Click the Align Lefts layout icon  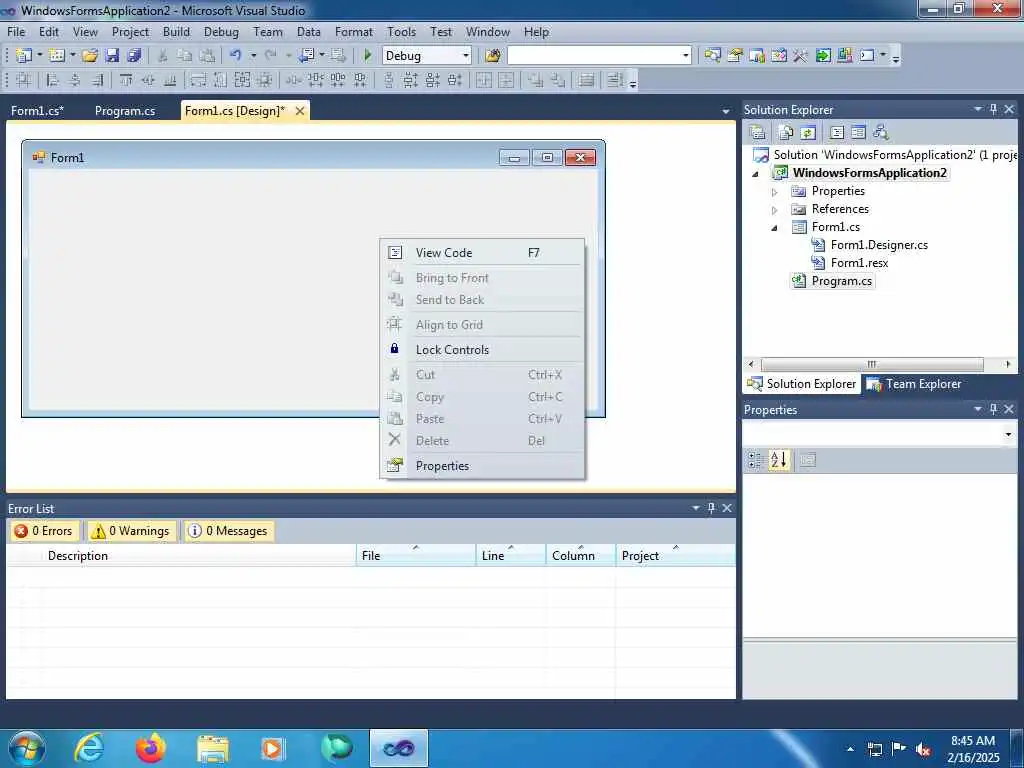pyautogui.click(x=54, y=80)
